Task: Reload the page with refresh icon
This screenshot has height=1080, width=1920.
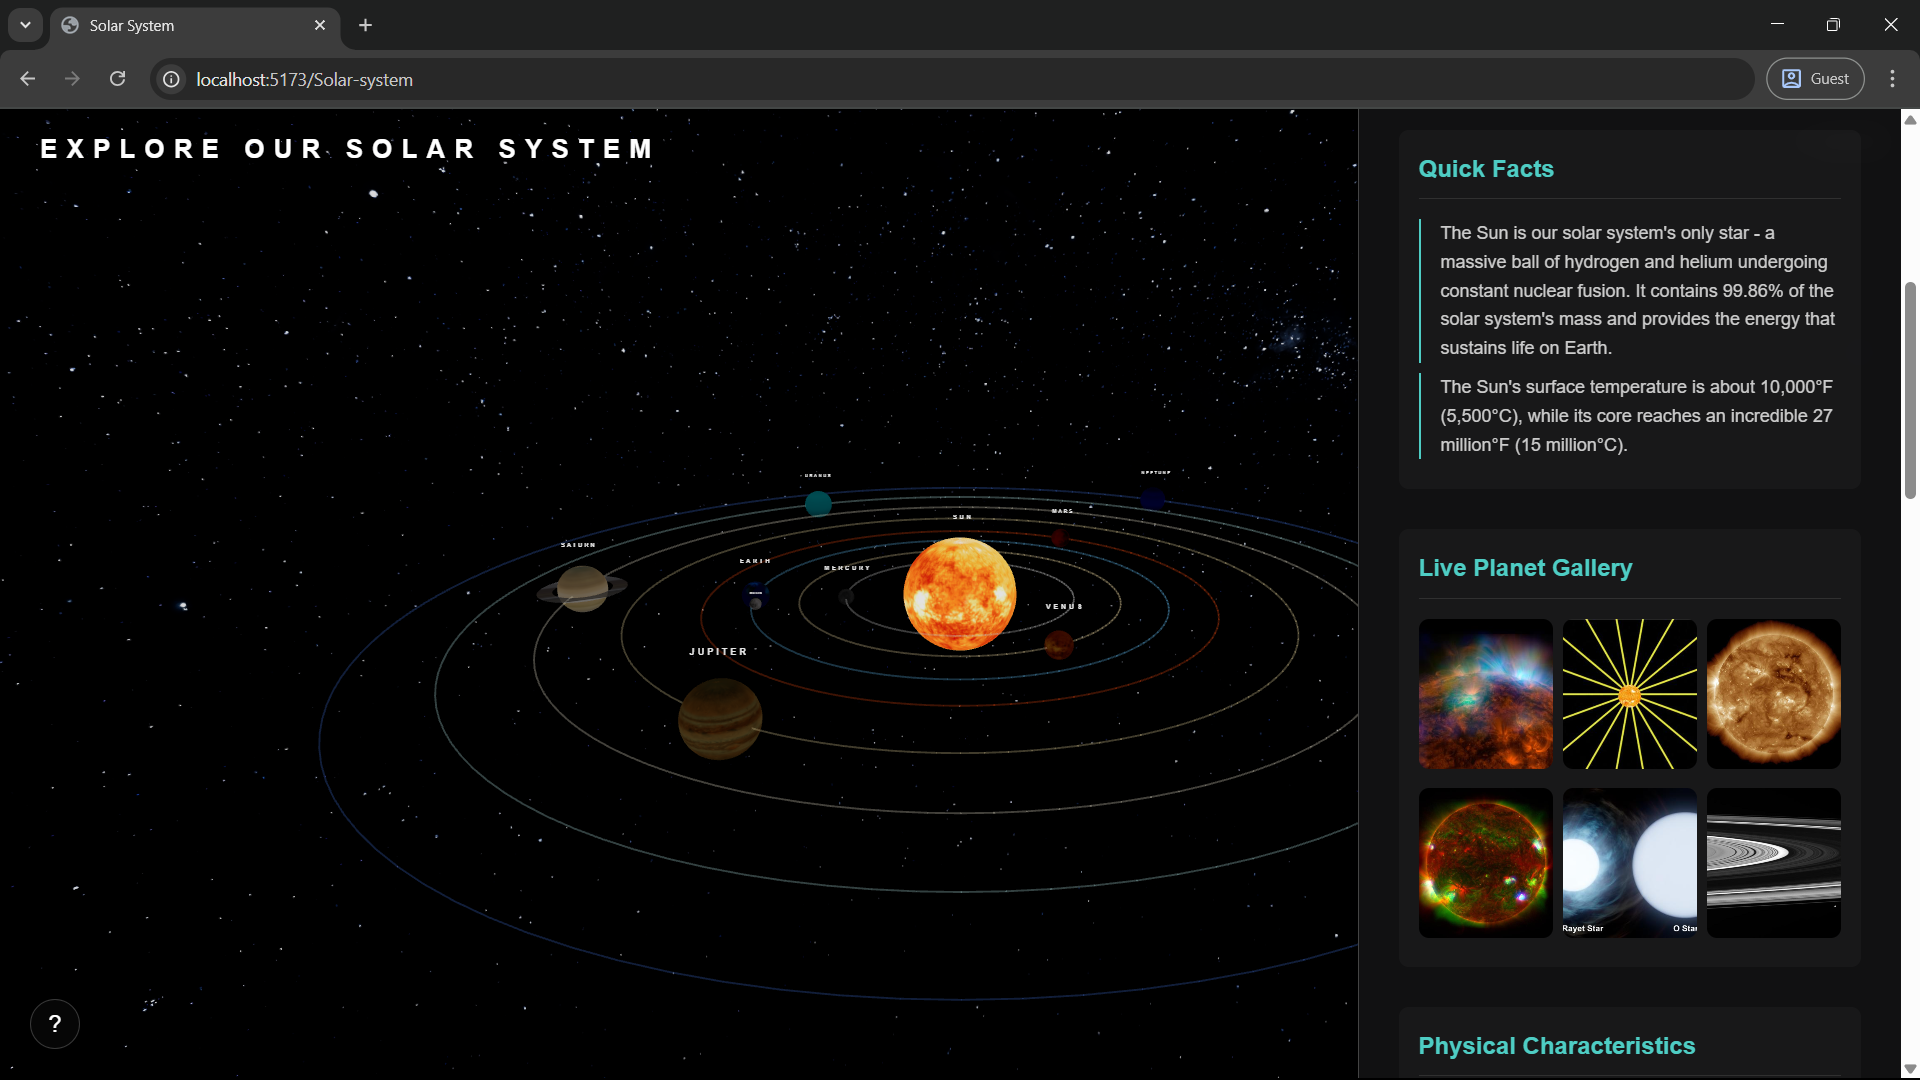Action: point(117,79)
